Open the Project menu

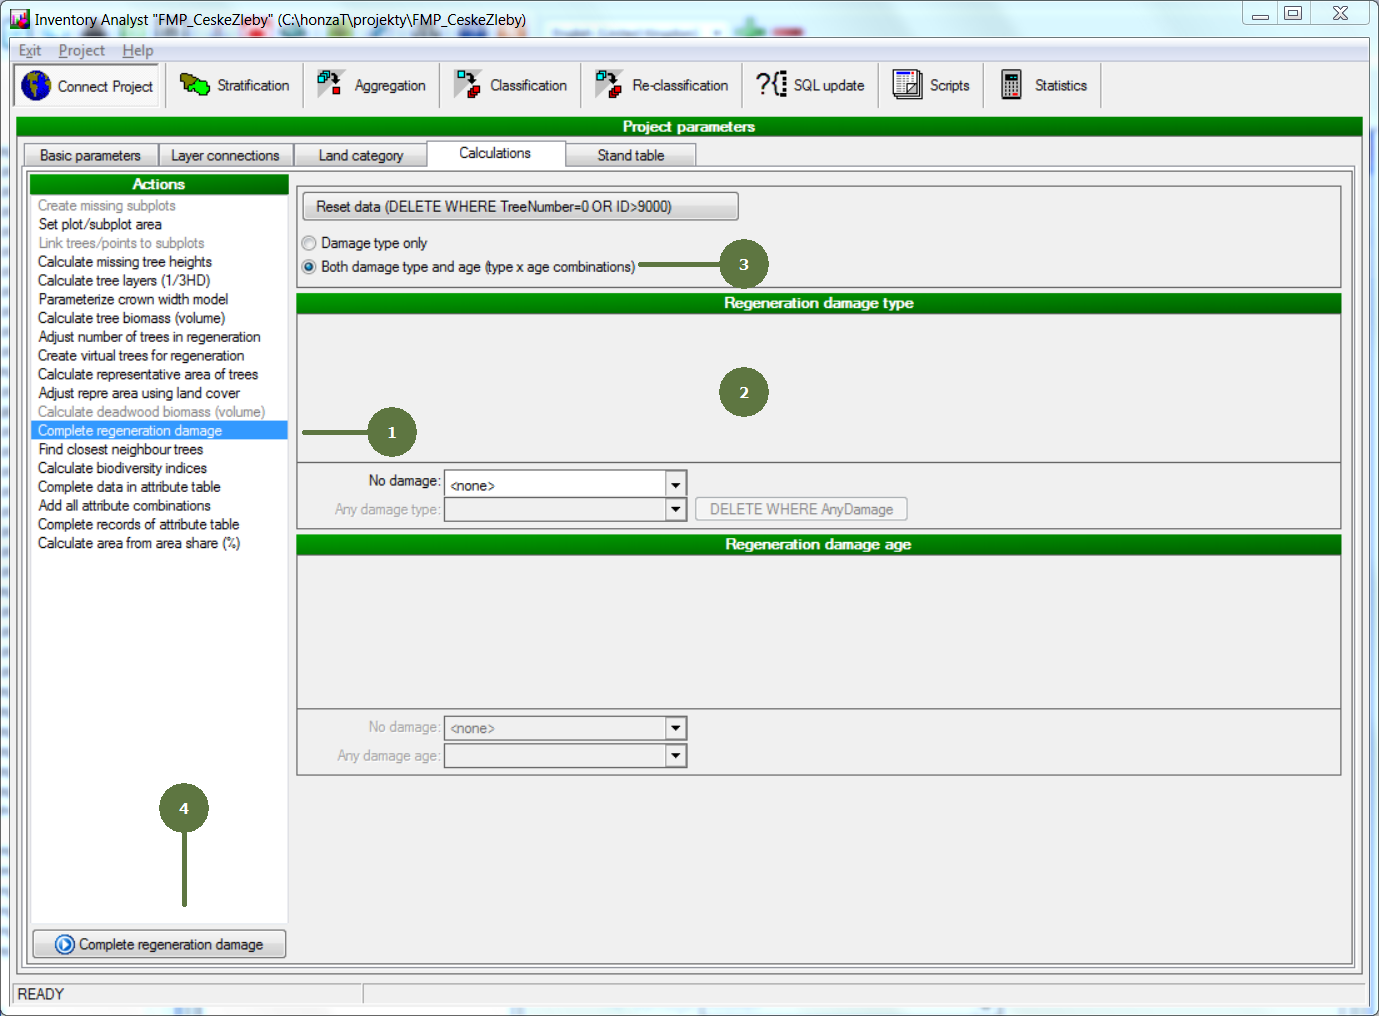pyautogui.click(x=81, y=51)
